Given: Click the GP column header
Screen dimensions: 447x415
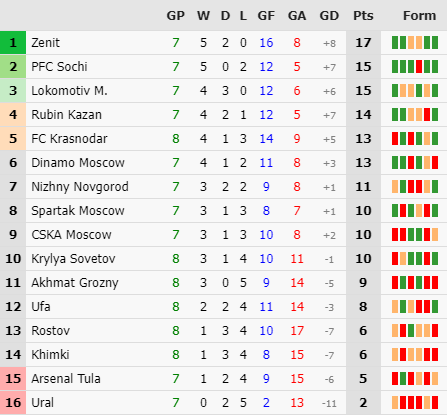Looking at the screenshot, I should point(176,16).
